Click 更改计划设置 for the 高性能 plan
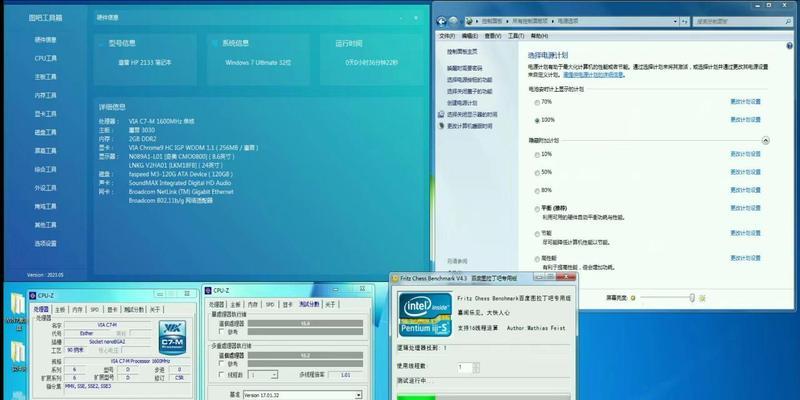 [x=745, y=258]
